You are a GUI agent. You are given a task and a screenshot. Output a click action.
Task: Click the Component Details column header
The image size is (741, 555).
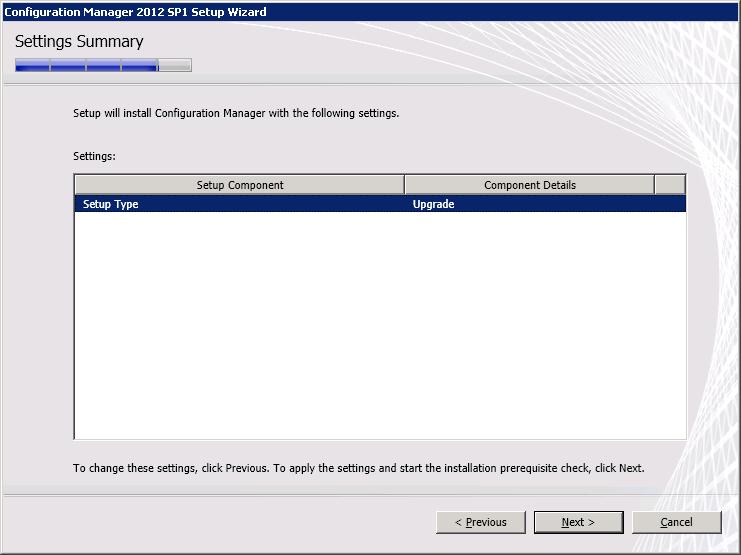click(x=529, y=185)
